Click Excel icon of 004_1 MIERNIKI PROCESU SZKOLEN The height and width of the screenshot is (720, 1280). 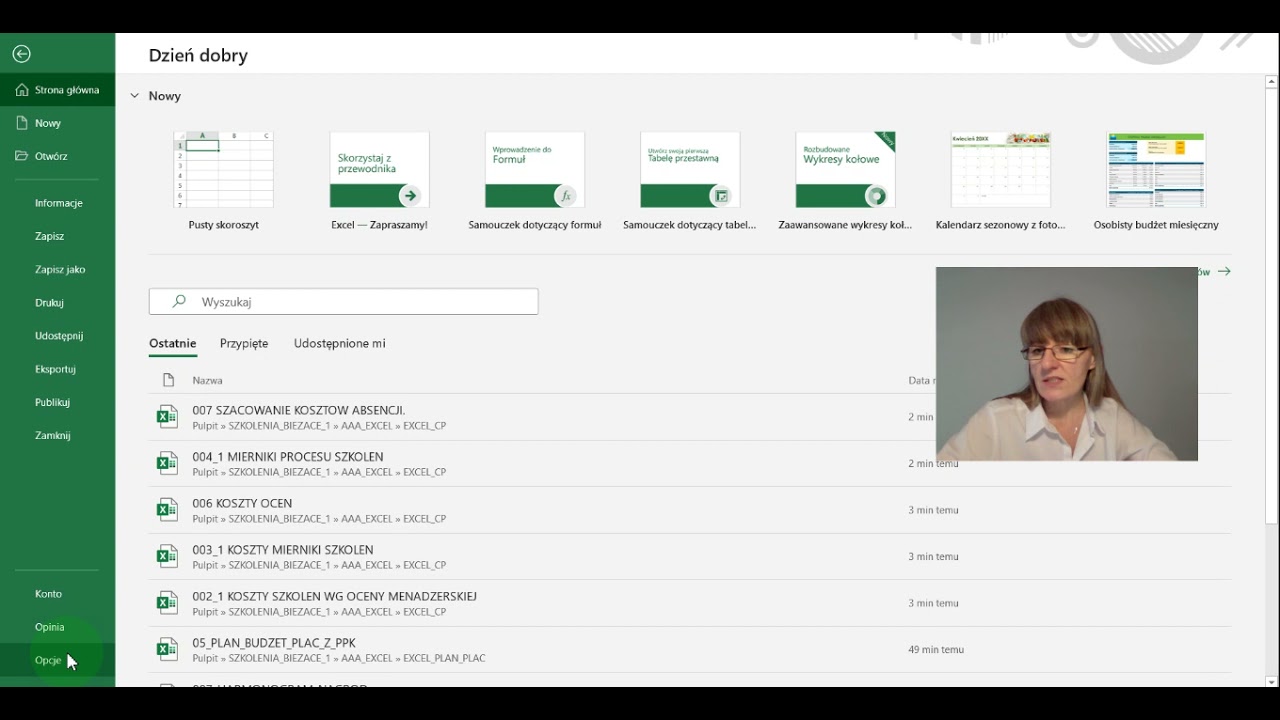[167, 463]
